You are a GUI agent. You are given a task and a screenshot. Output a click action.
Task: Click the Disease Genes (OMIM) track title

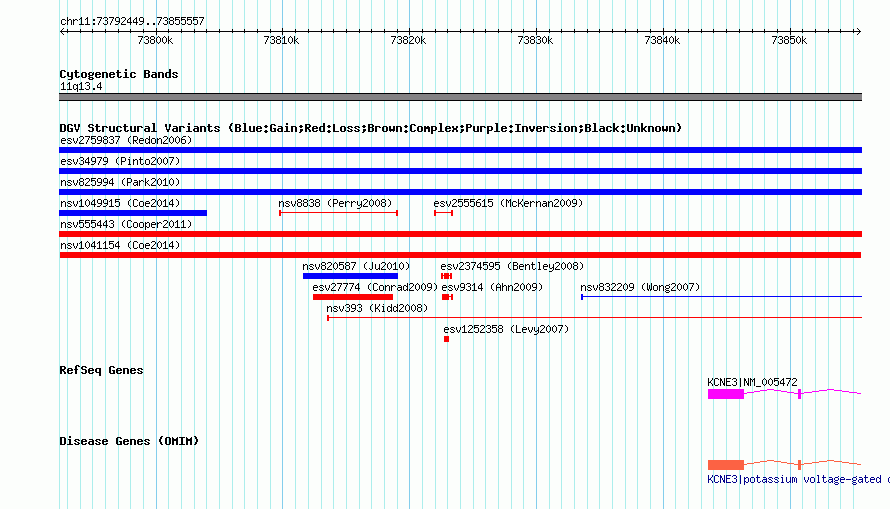coord(129,441)
